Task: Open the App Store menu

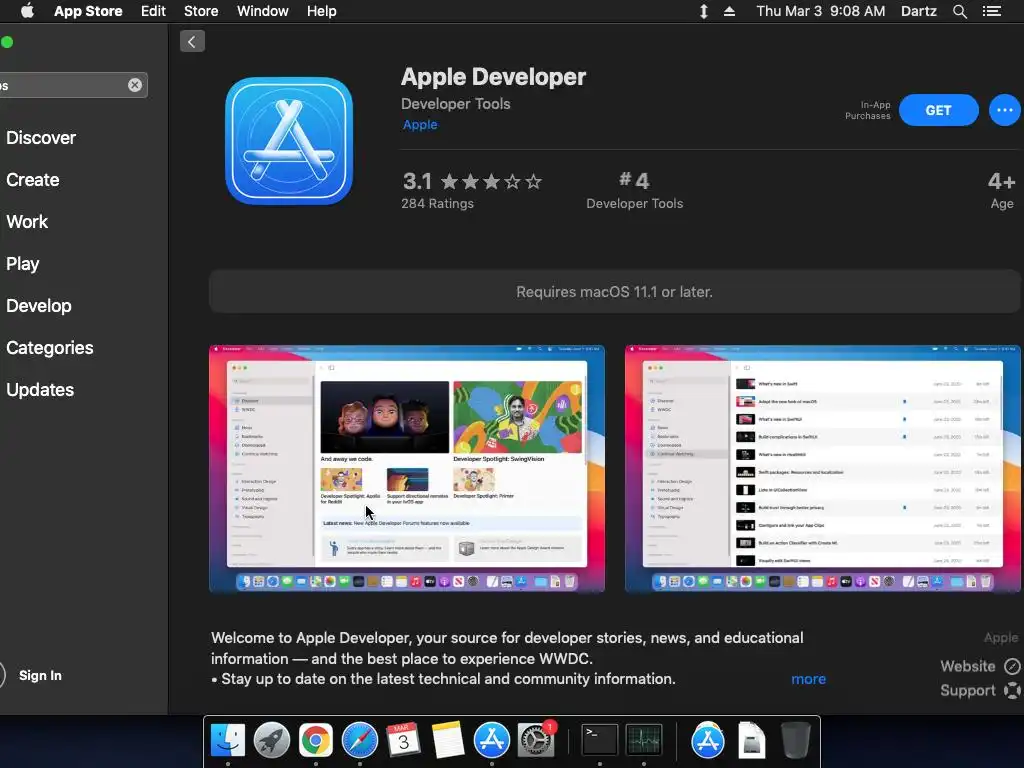Action: click(x=88, y=11)
